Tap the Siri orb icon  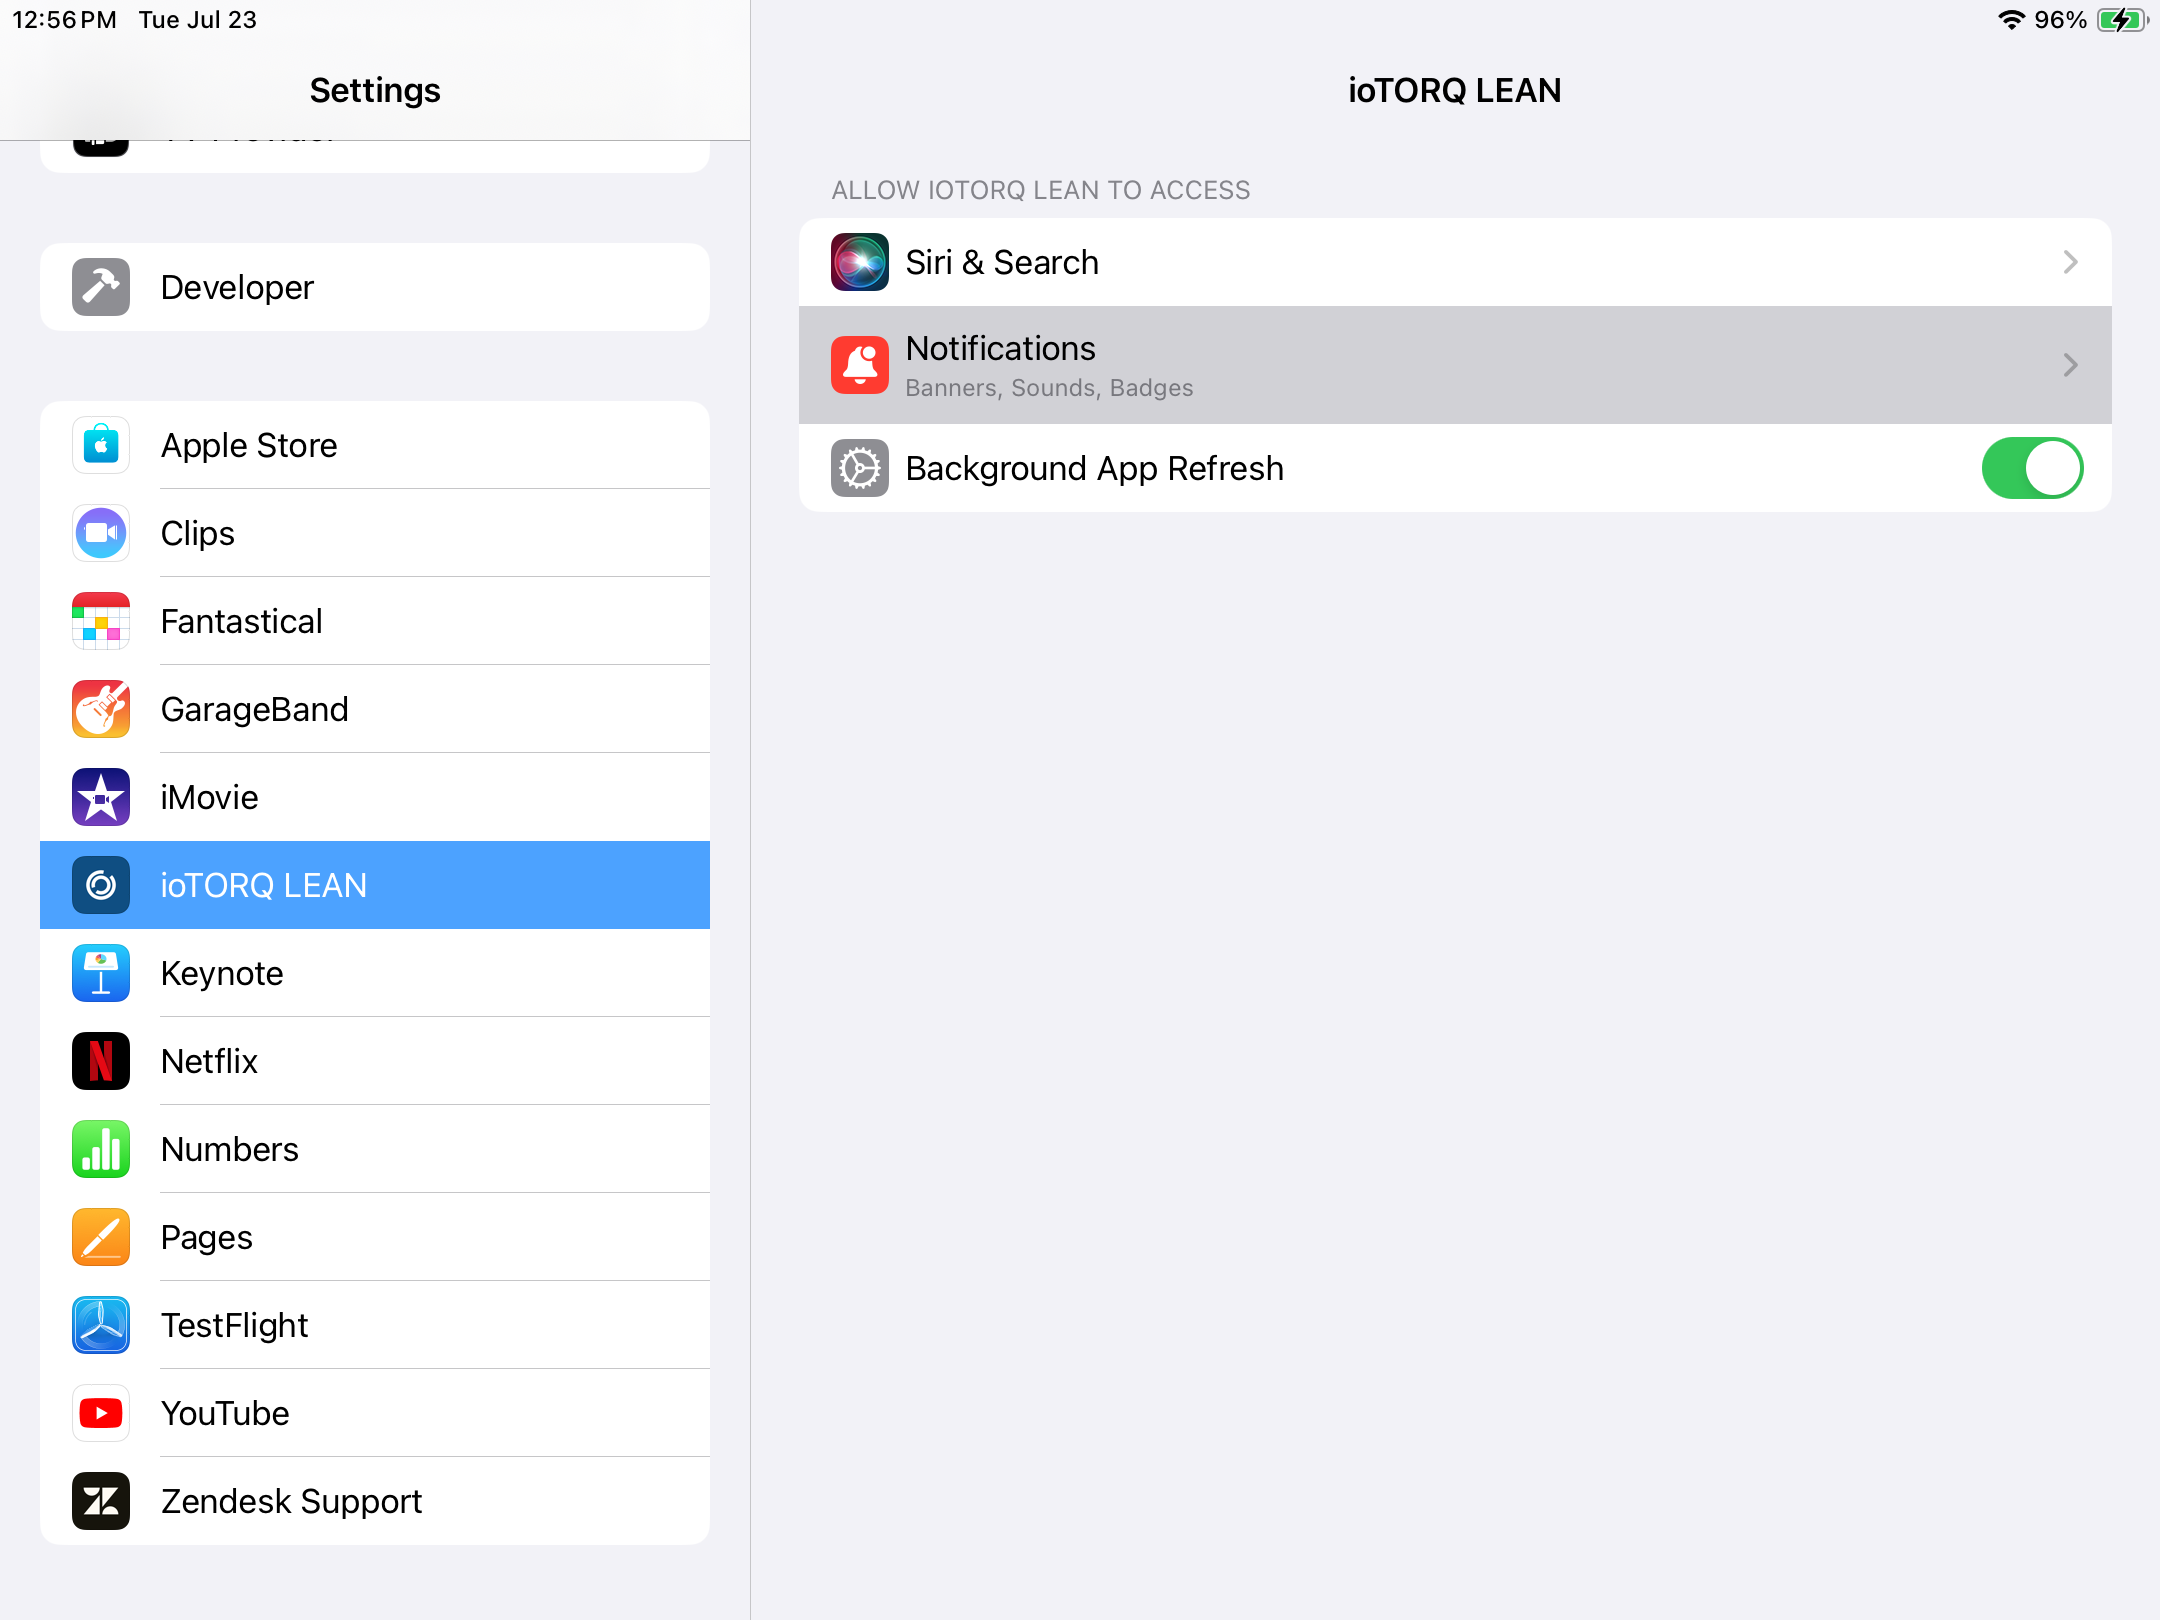tap(860, 262)
